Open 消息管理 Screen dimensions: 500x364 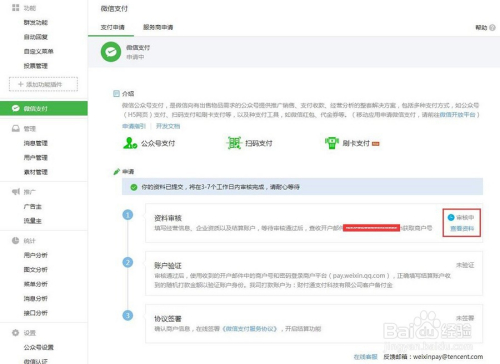[x=36, y=143]
